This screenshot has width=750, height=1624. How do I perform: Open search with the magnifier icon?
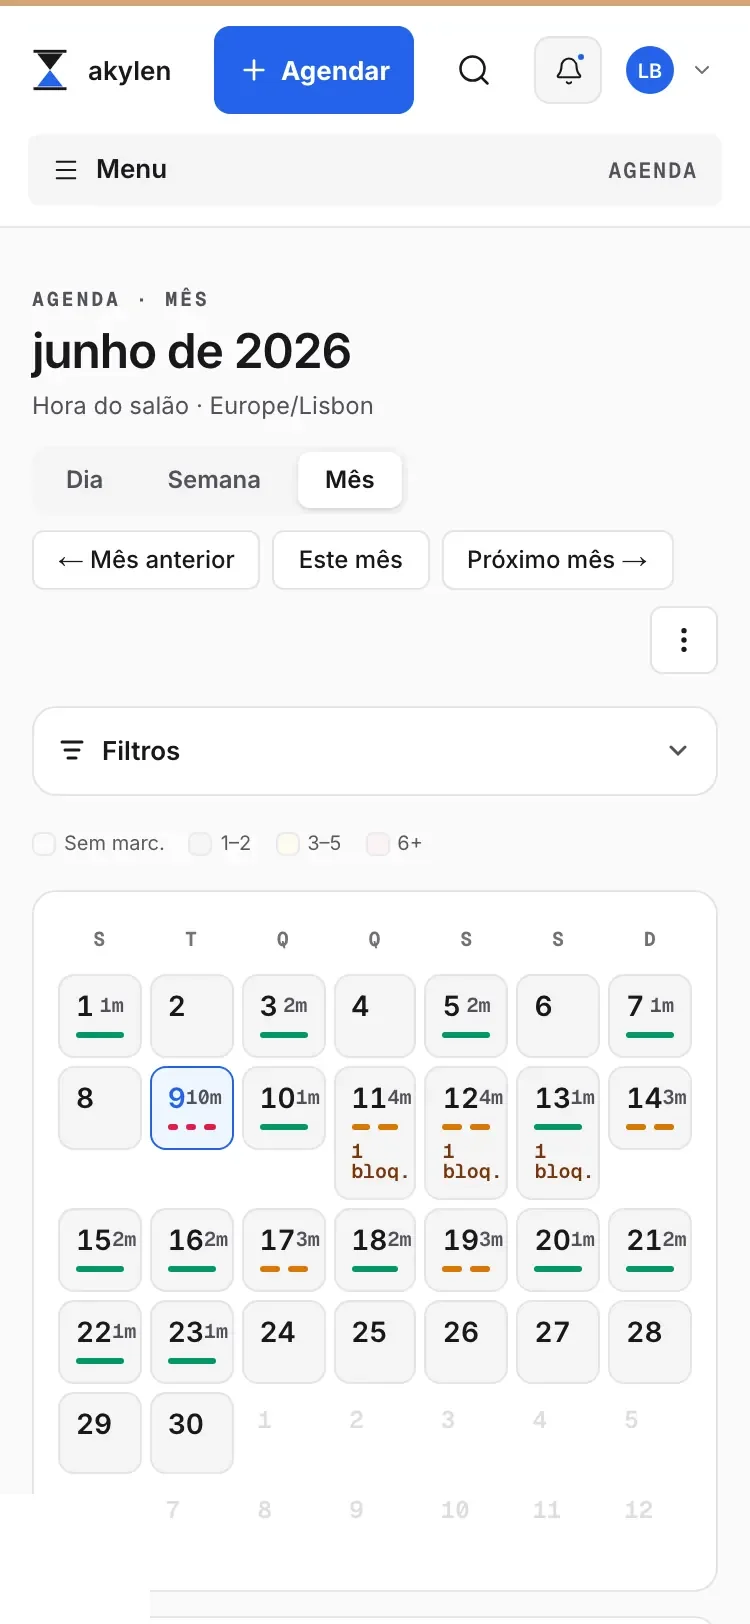(474, 70)
